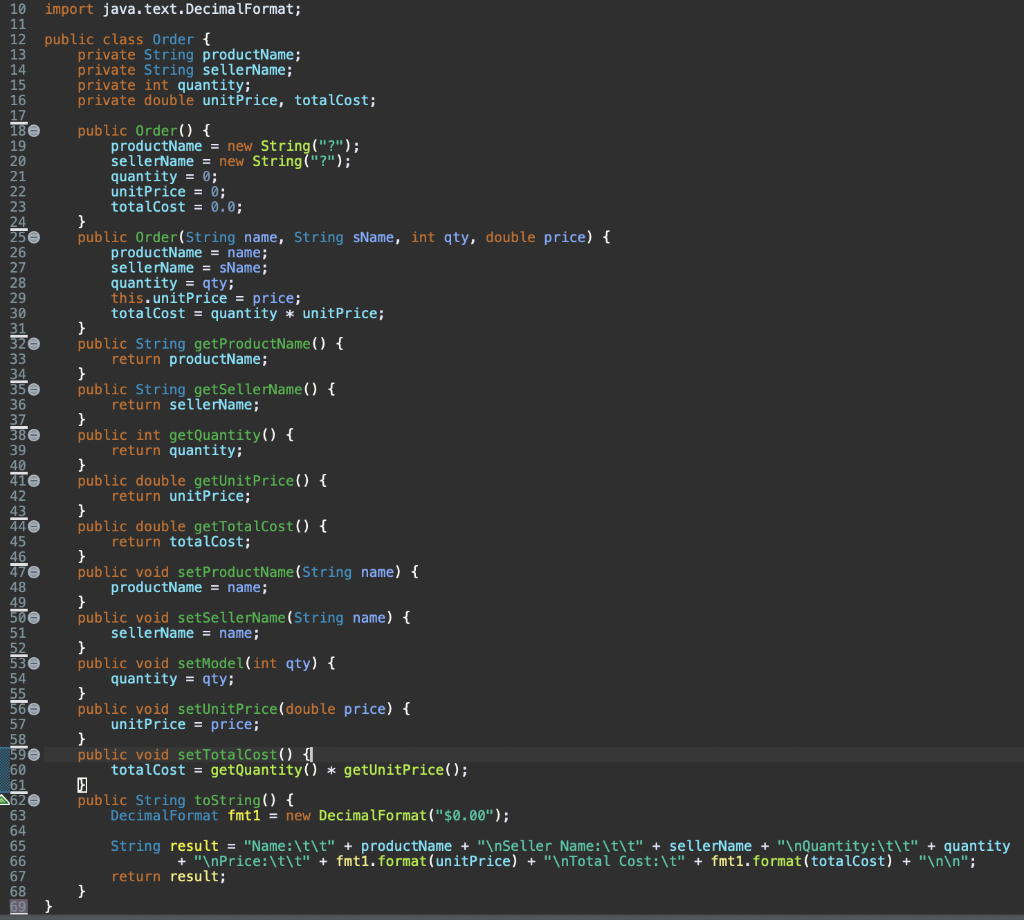This screenshot has height=920, width=1024.
Task: Fold the setProductName method
Action: point(33,572)
